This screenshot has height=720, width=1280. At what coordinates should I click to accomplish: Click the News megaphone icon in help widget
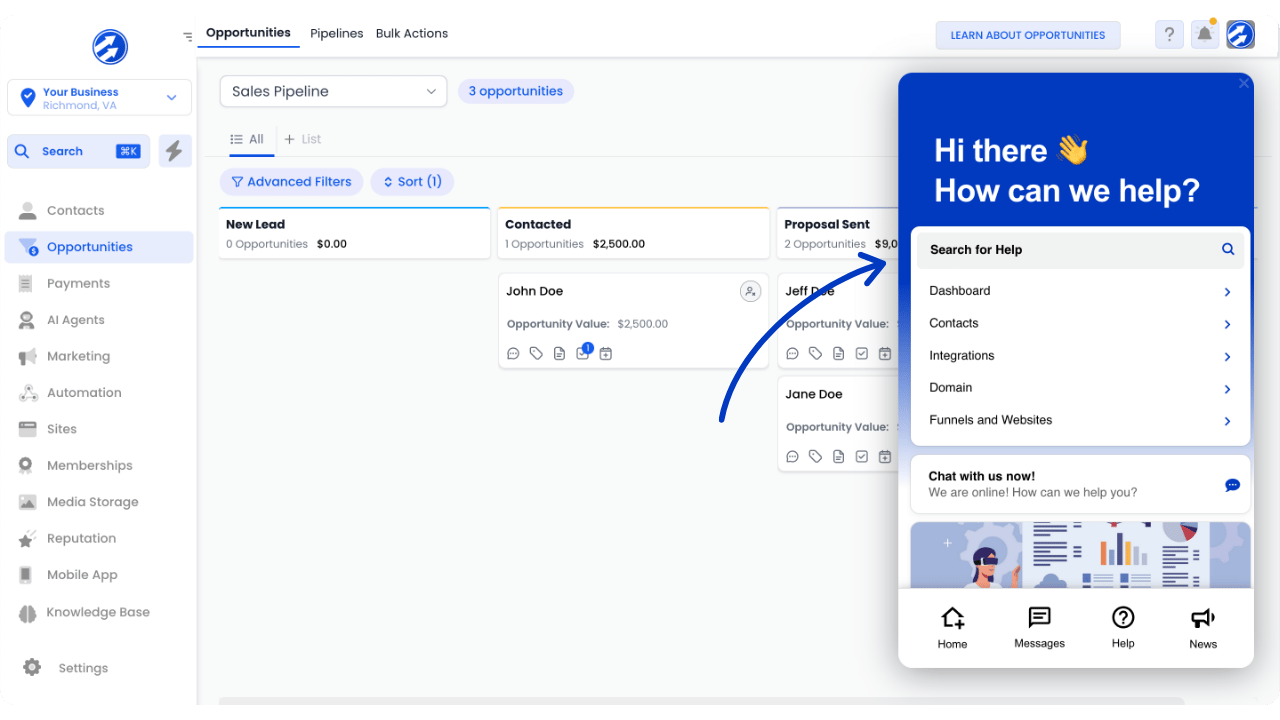(1203, 627)
